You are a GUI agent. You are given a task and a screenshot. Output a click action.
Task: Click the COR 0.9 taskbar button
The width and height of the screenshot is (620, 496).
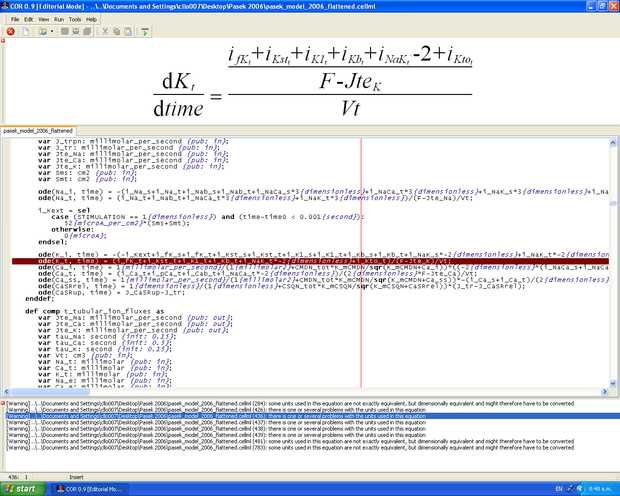(90, 489)
